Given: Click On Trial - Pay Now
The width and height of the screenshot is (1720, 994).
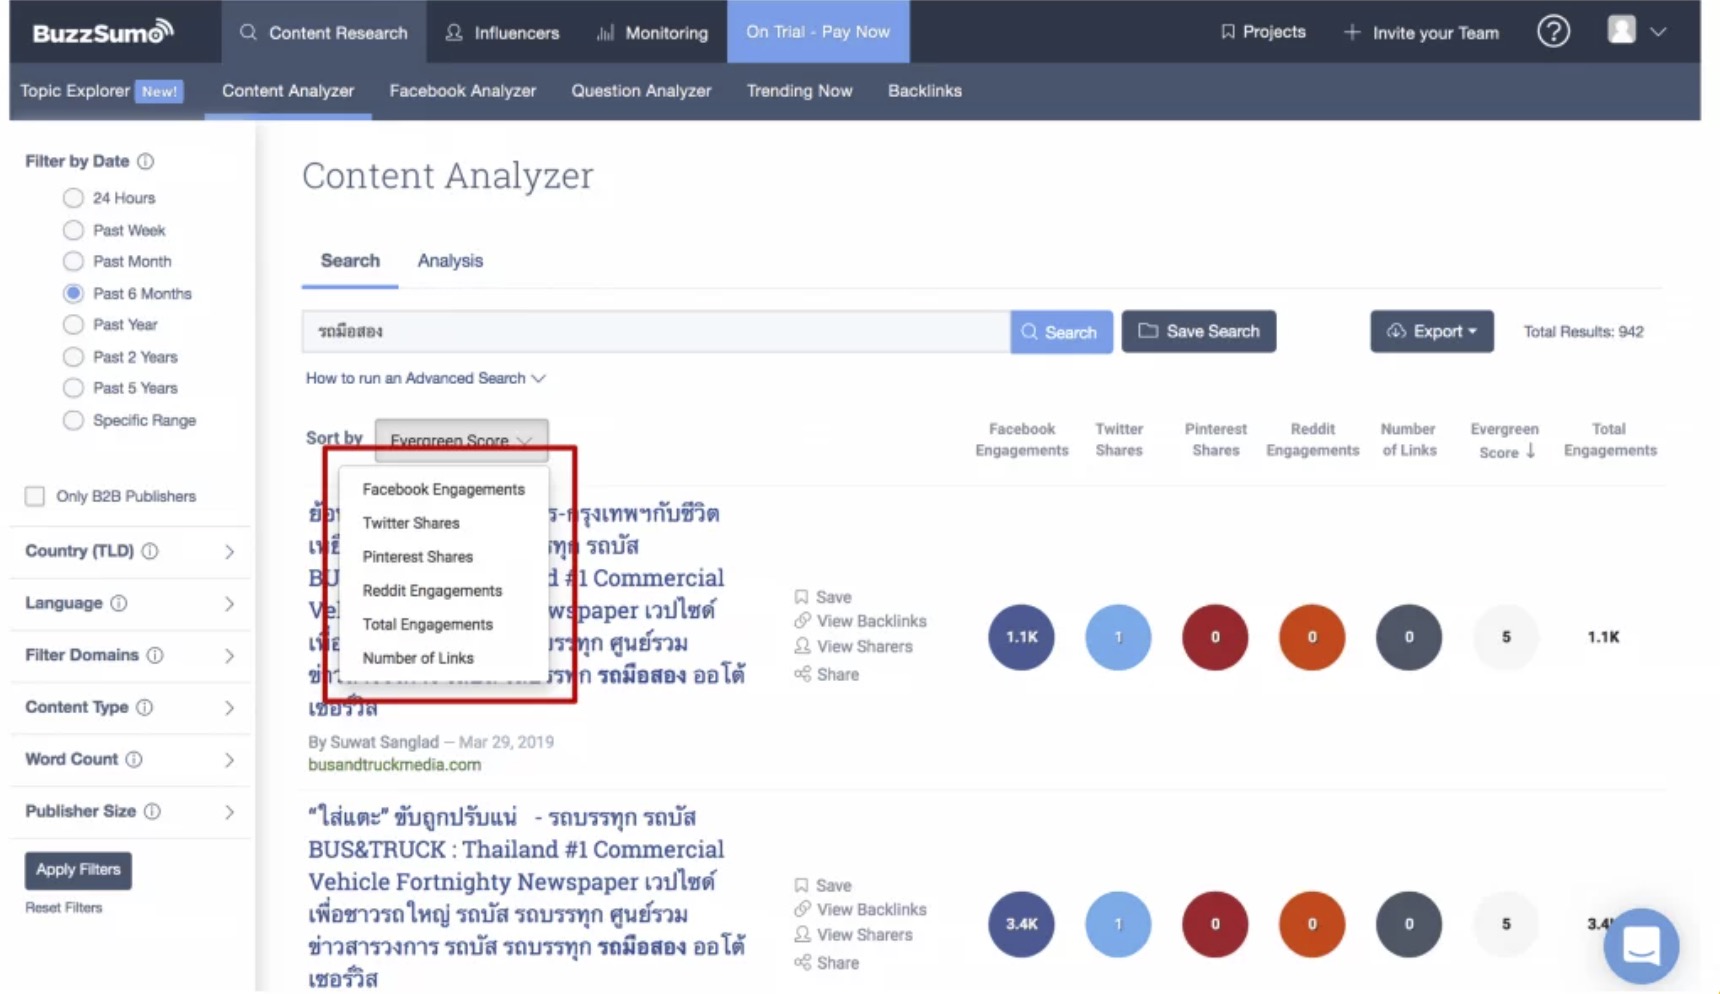Looking at the screenshot, I should (818, 32).
